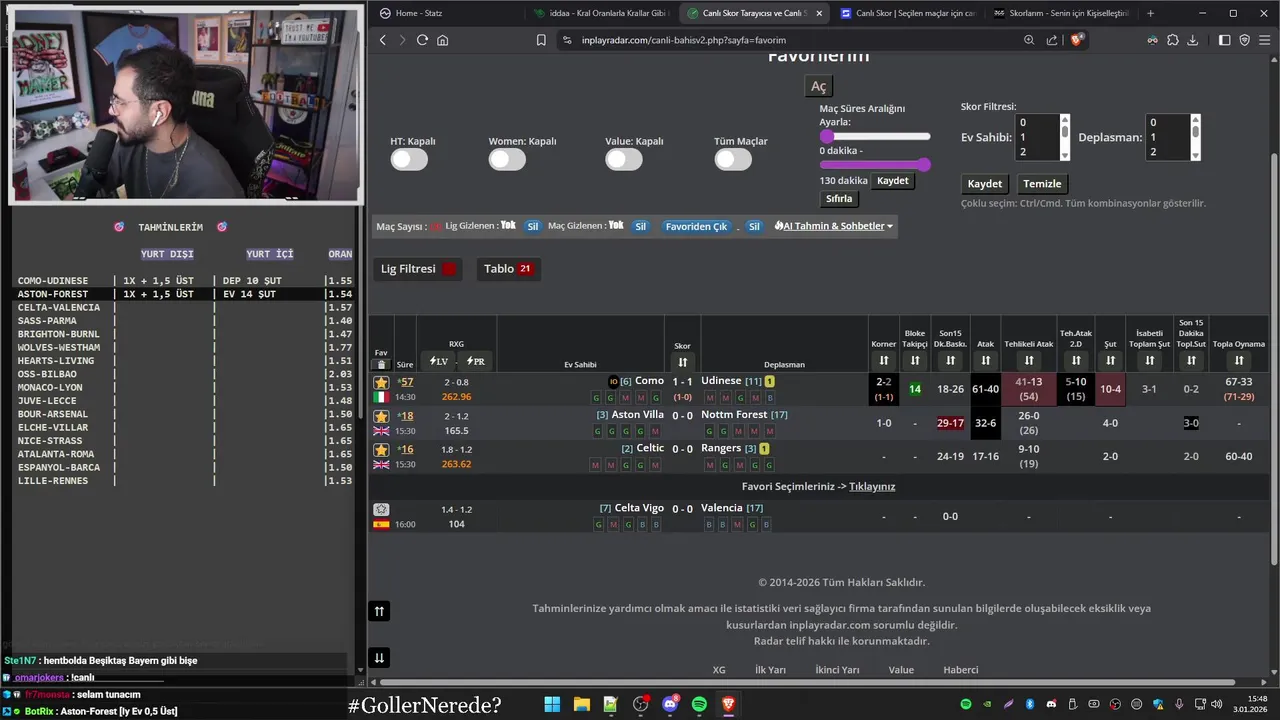1280x720 pixels.
Task: Click the page scroll-down arrows button
Action: pyautogui.click(x=379, y=658)
